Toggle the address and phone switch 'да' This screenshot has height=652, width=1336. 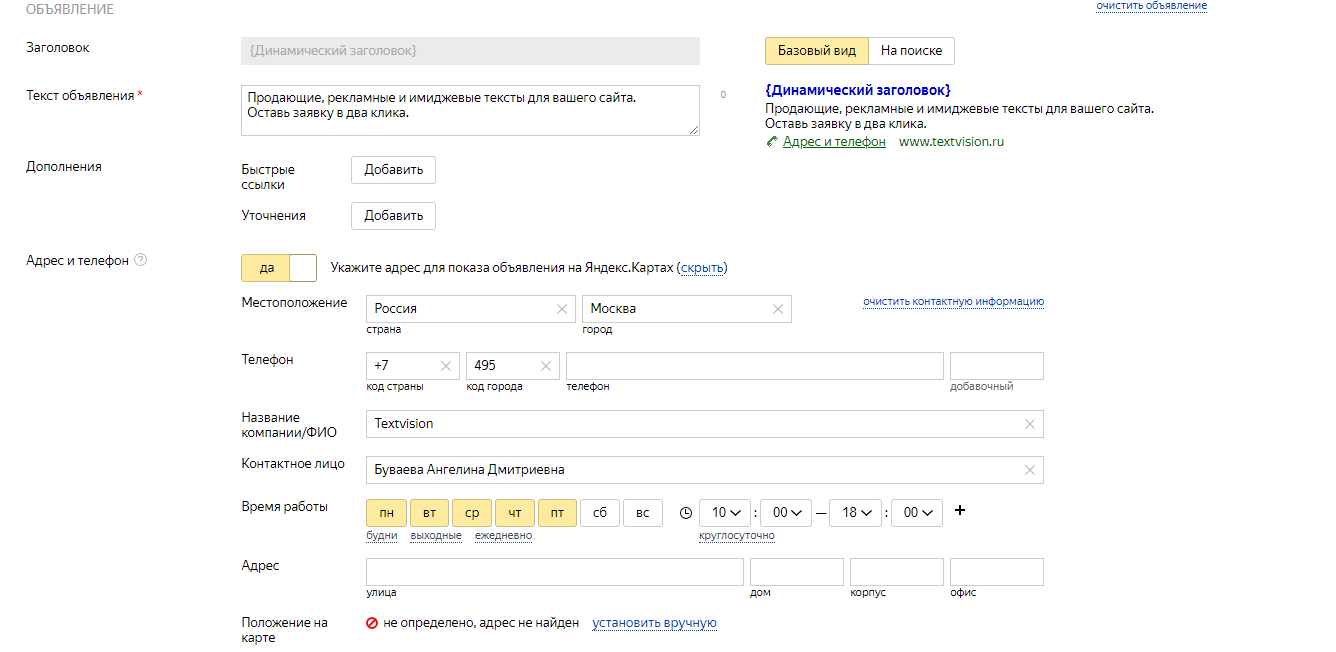point(279,268)
